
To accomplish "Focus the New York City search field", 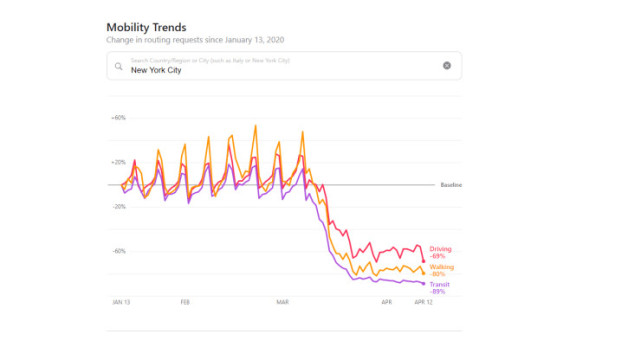I will (284, 66).
